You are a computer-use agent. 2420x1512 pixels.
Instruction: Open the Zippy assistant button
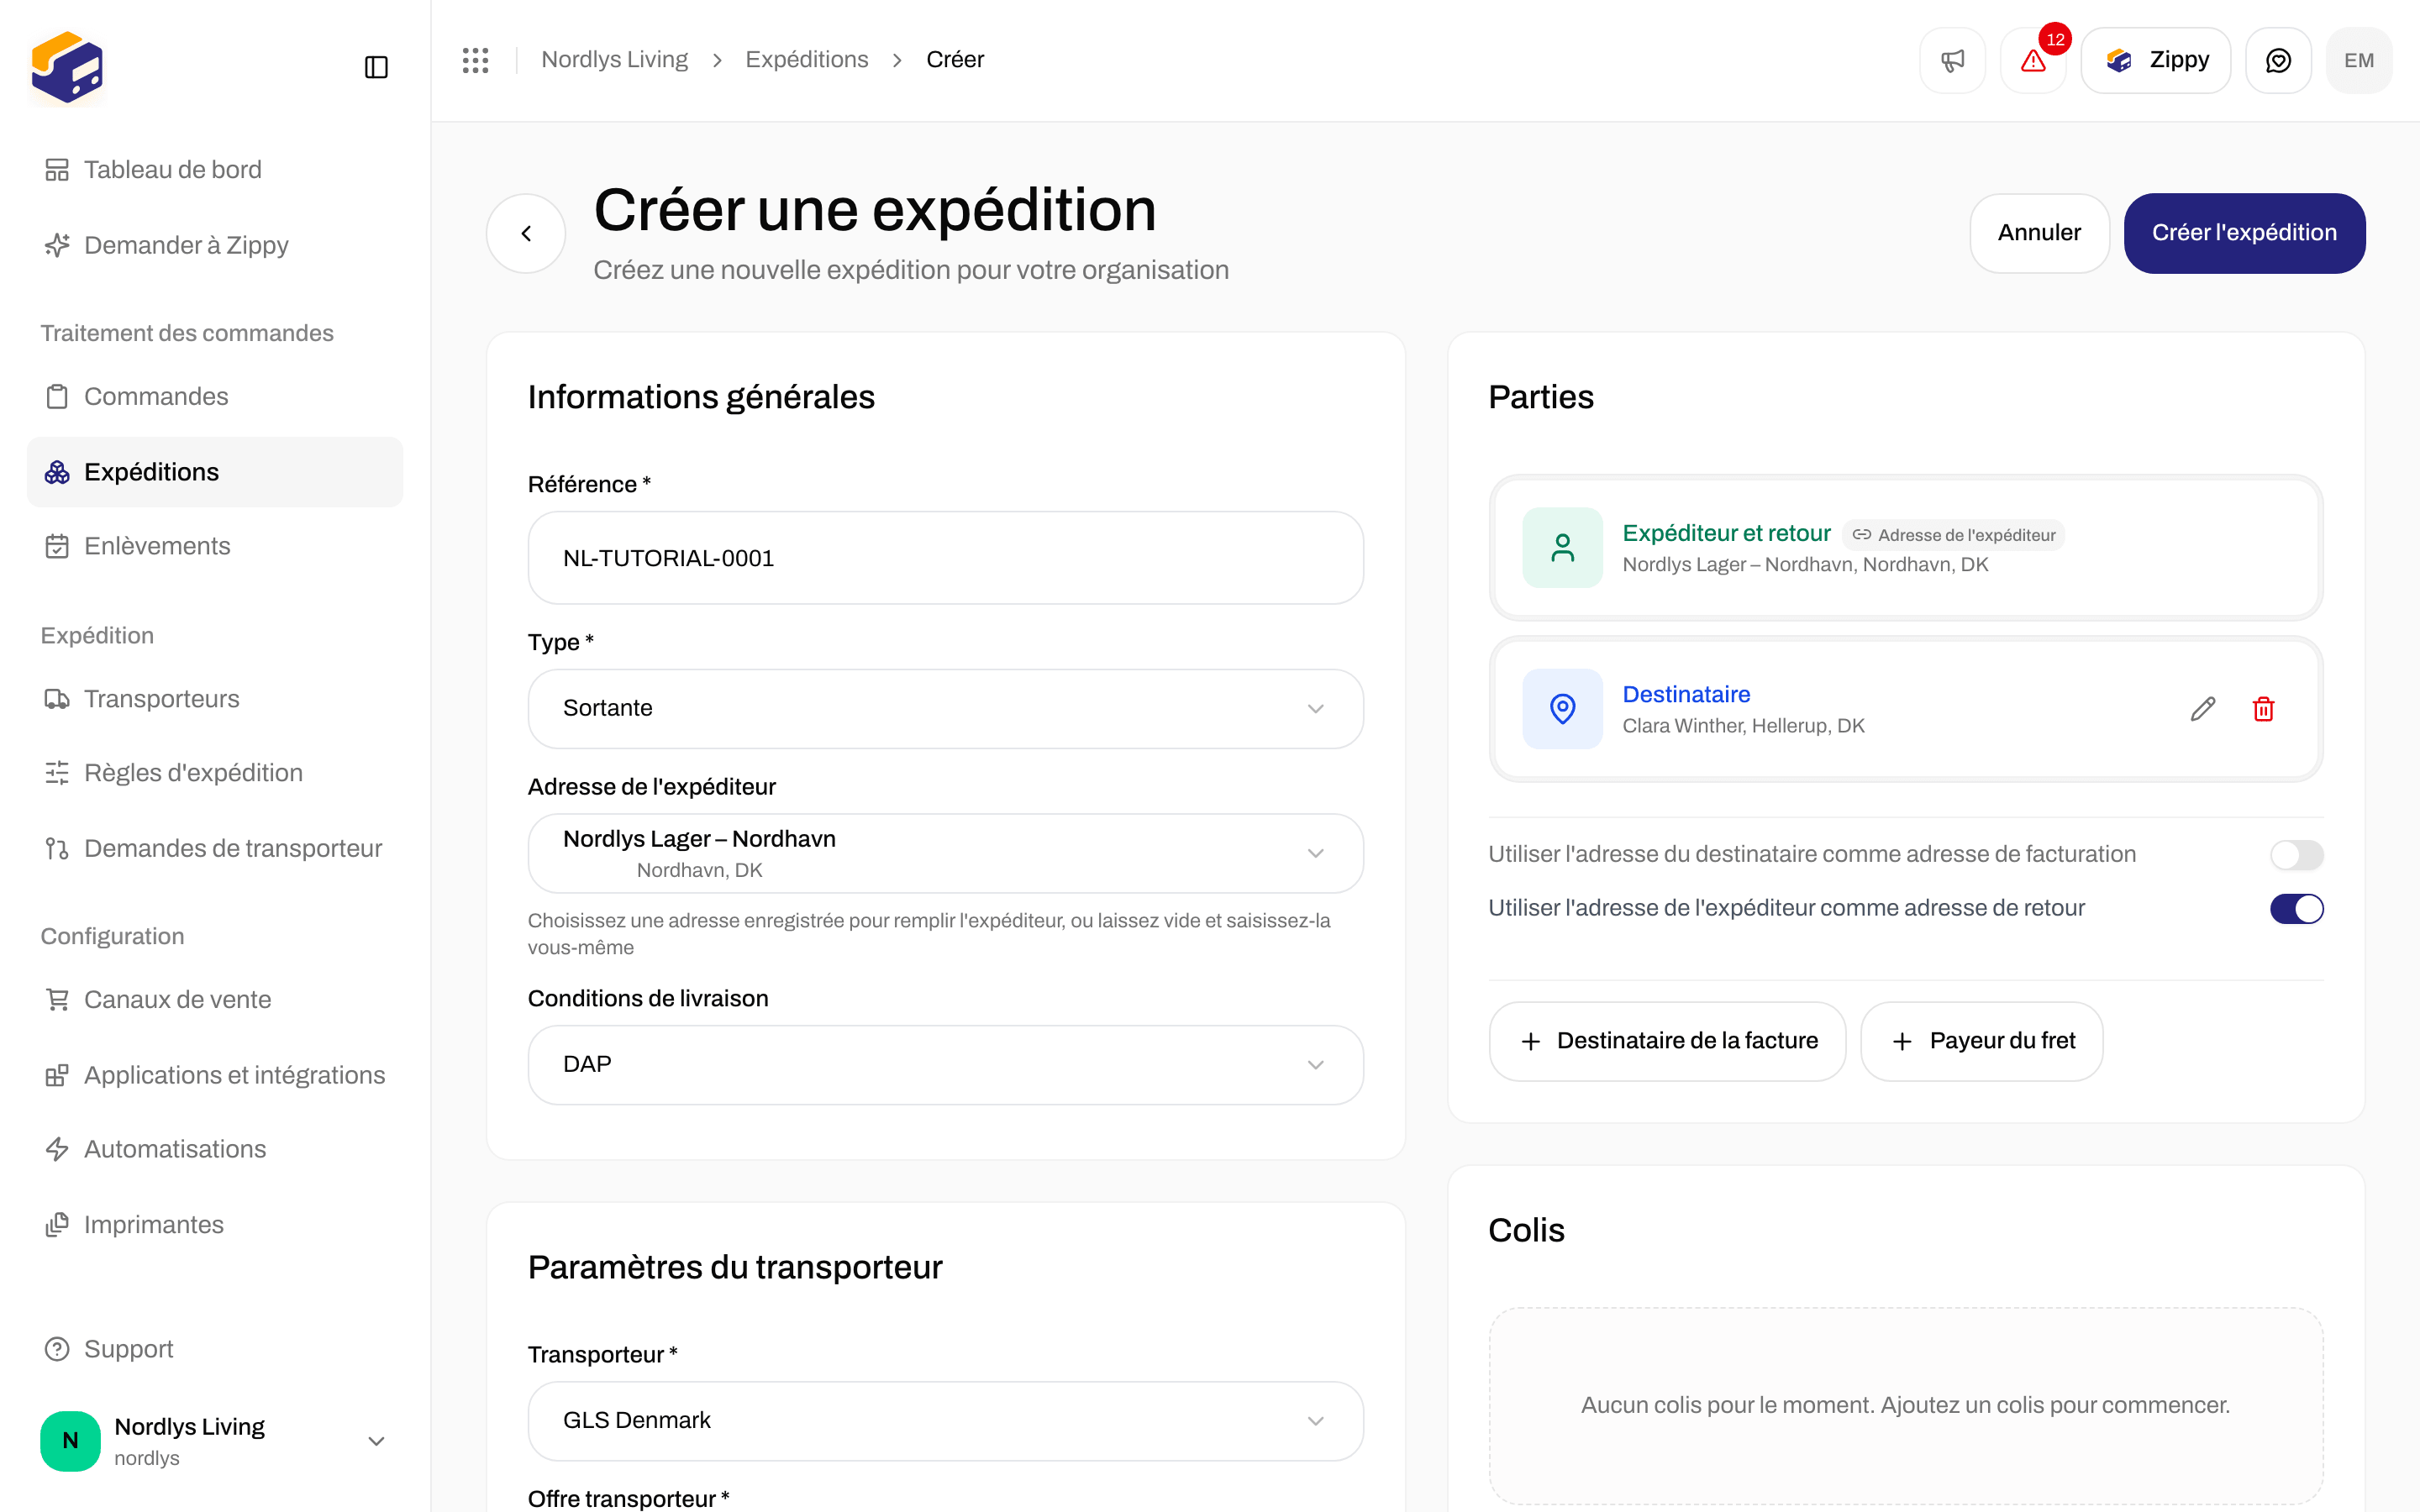coord(2156,60)
